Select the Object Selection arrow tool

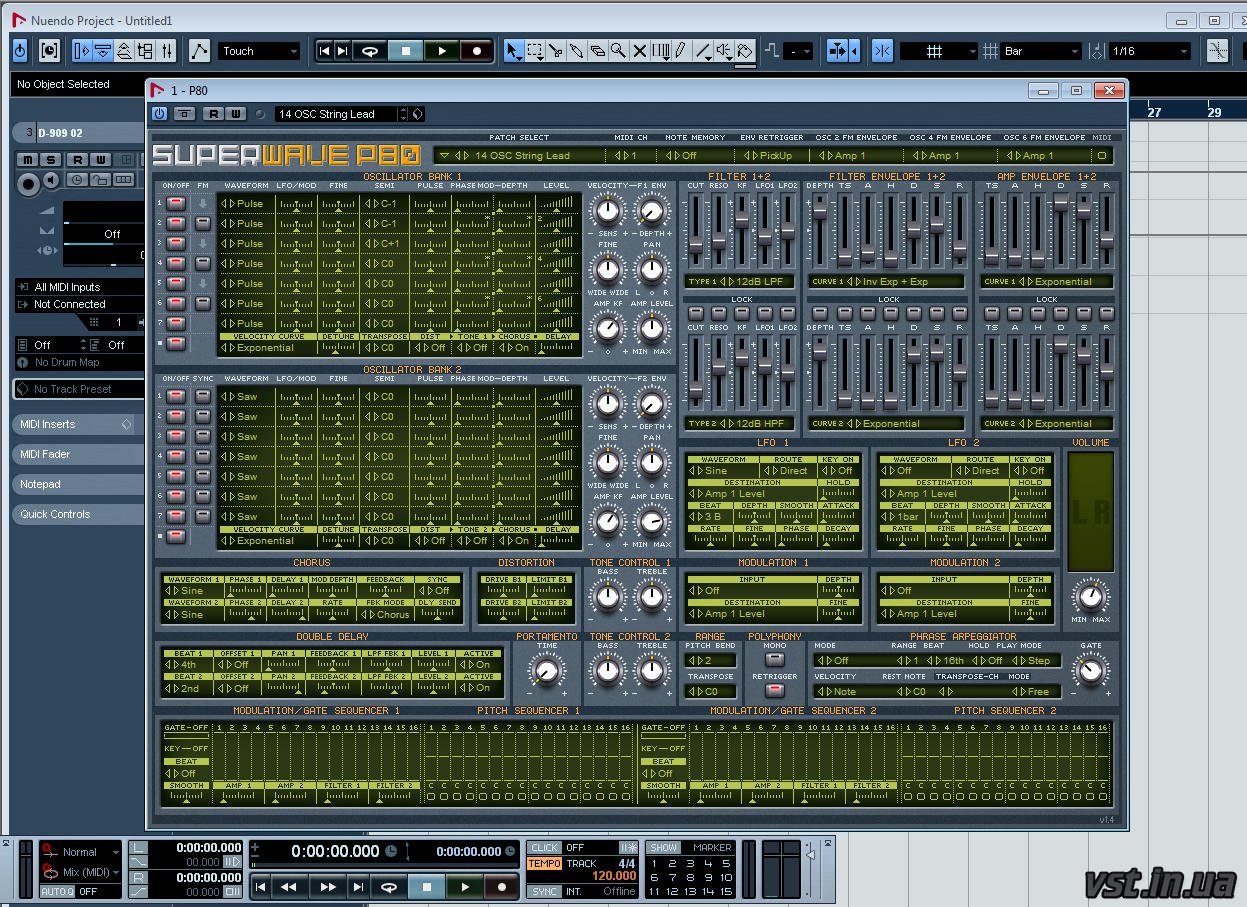[x=513, y=51]
